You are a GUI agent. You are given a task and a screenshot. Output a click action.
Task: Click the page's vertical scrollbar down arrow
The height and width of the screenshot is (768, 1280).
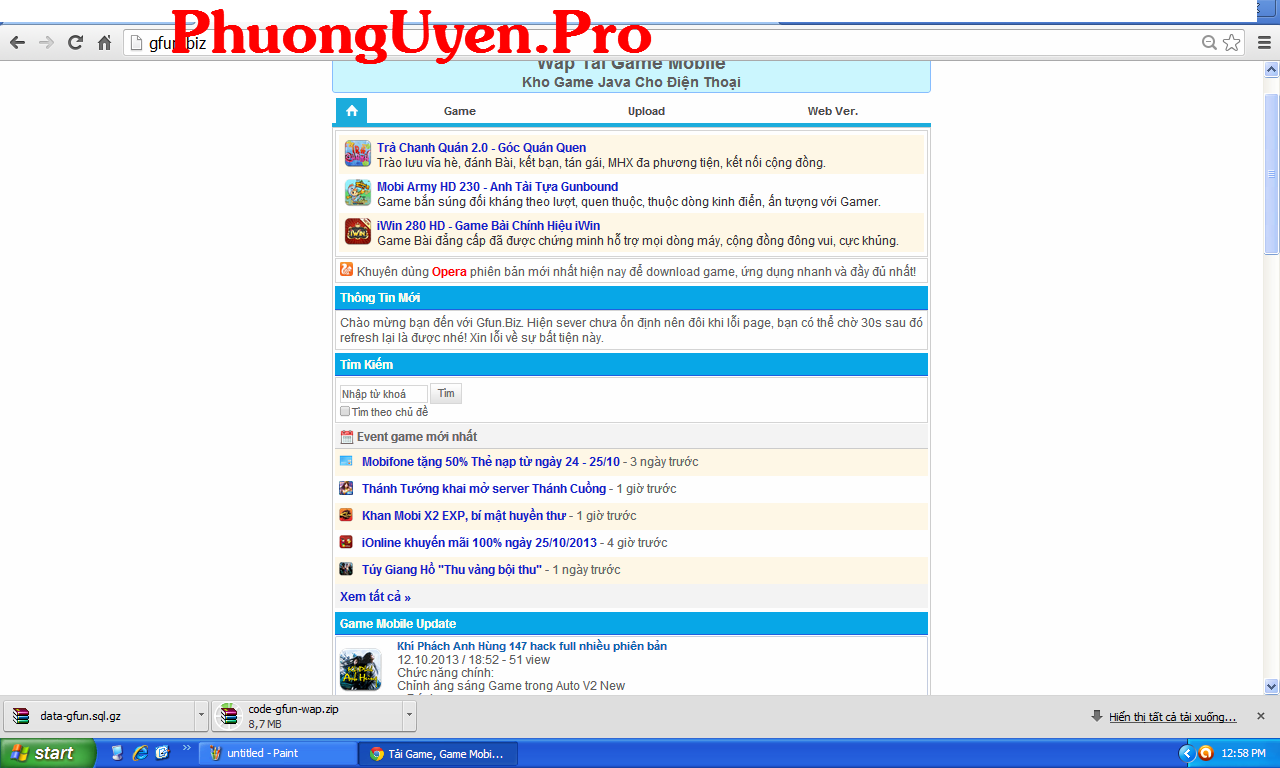1271,687
